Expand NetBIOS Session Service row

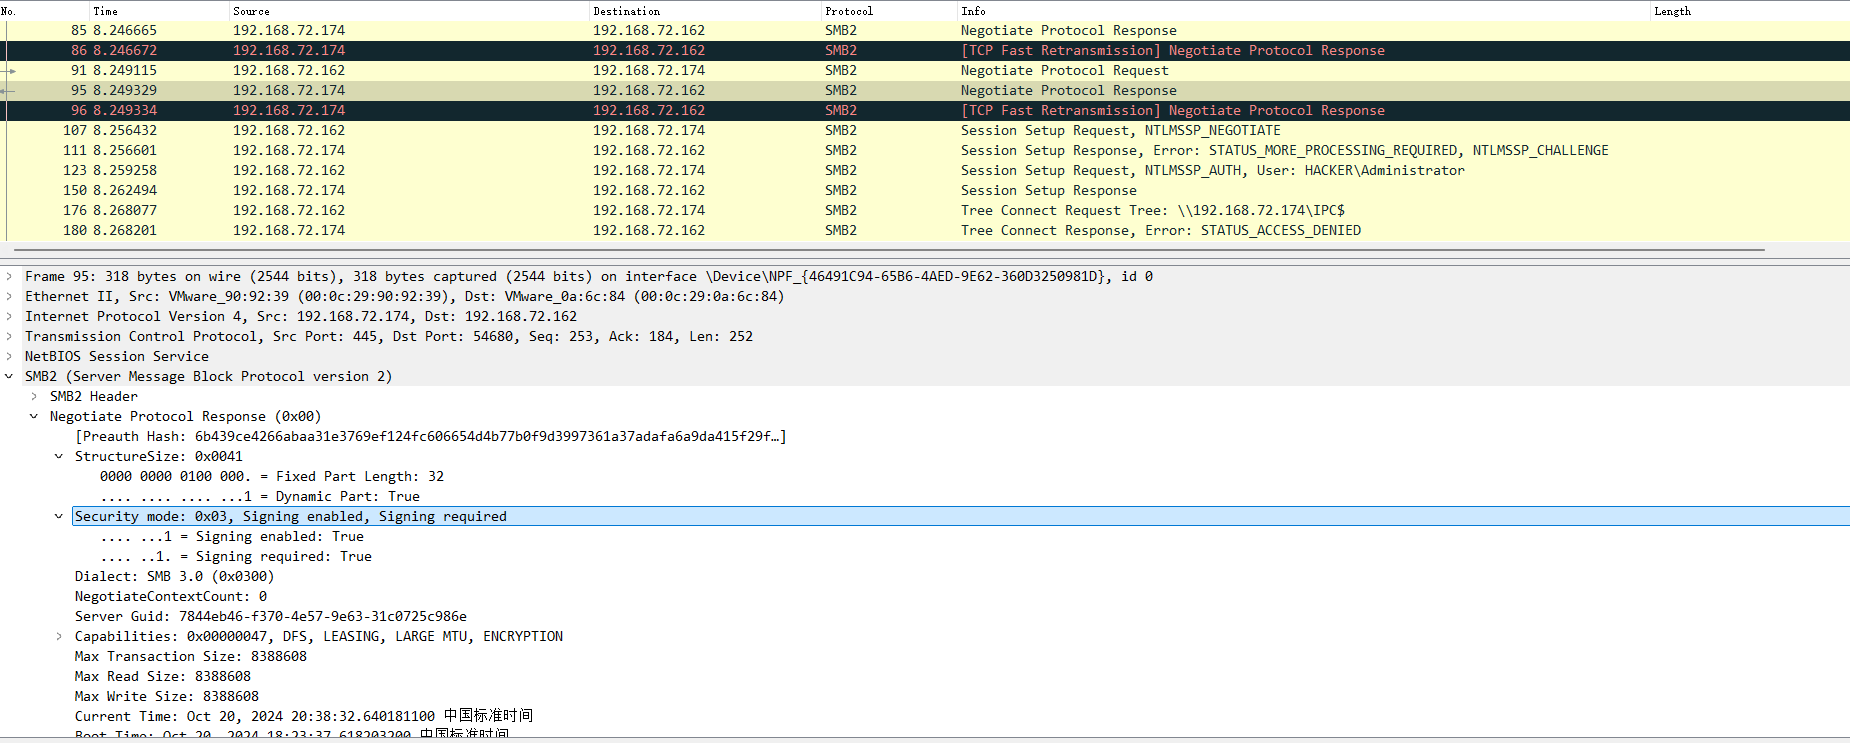9,357
